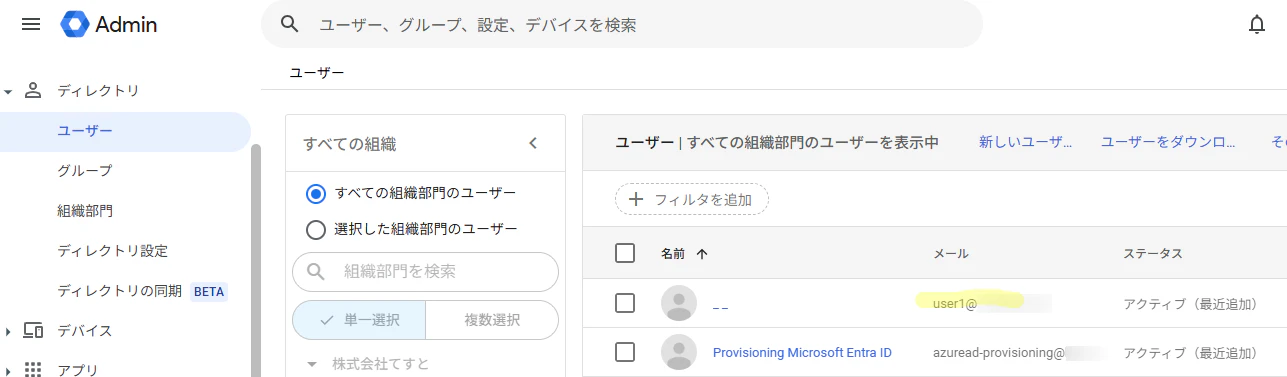Click the search magnifier icon in top bar
Image resolution: width=1287 pixels, height=377 pixels.
[x=290, y=24]
